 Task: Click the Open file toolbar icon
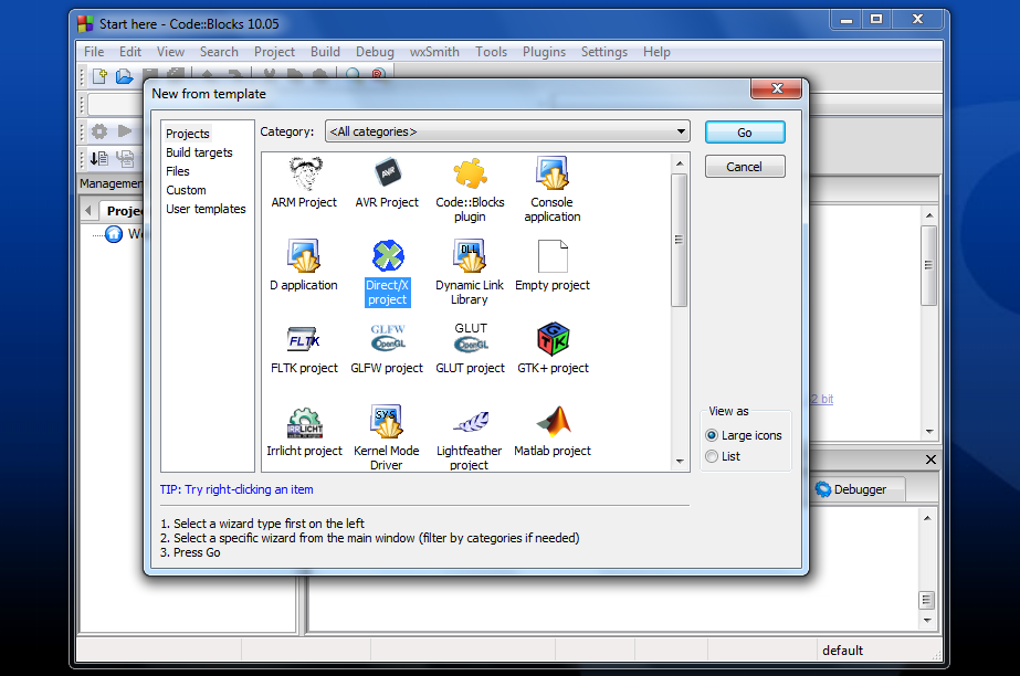point(124,76)
